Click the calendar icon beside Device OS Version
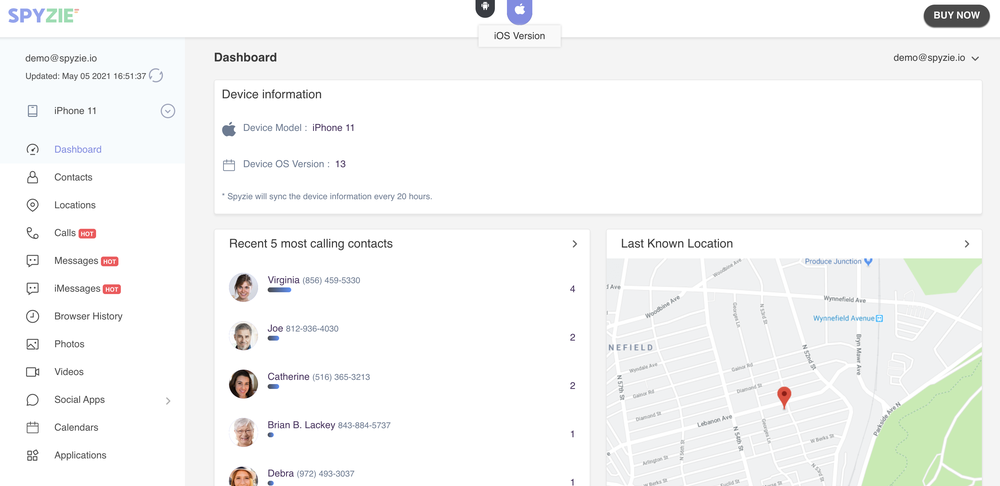 (x=229, y=165)
